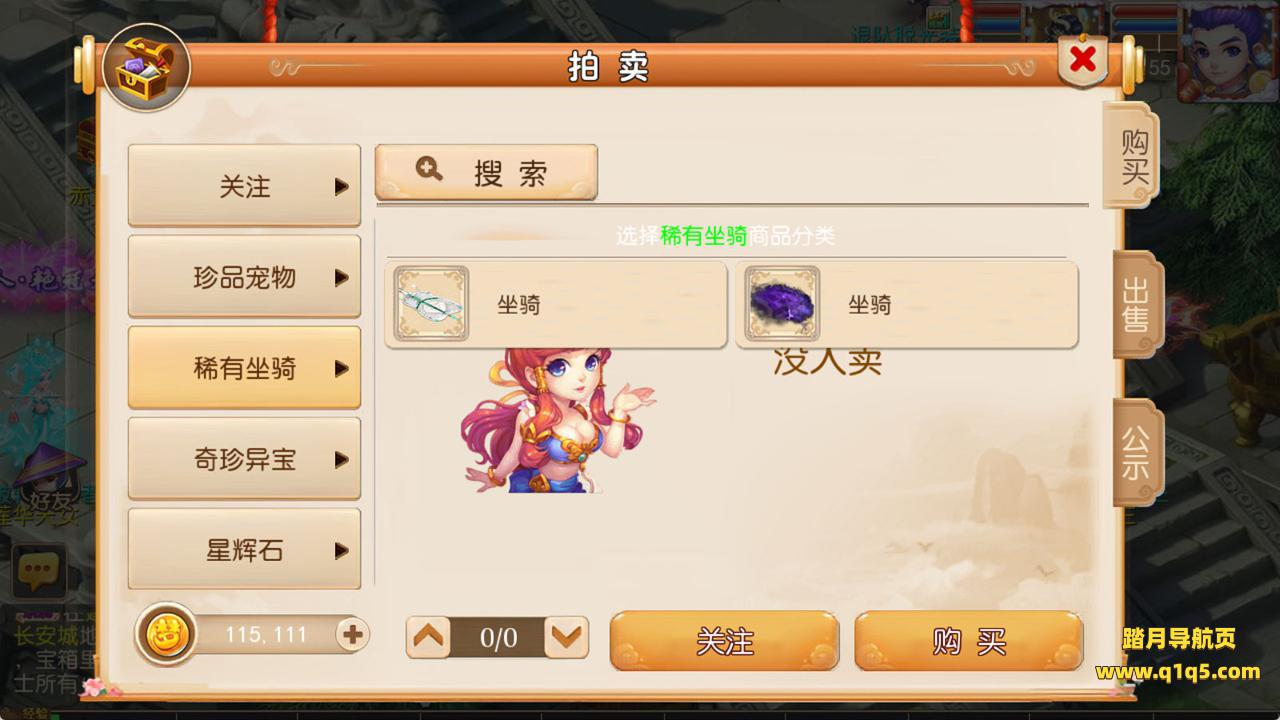Click the orange 购买 button
Image resolution: width=1280 pixels, height=720 pixels.
[x=969, y=640]
